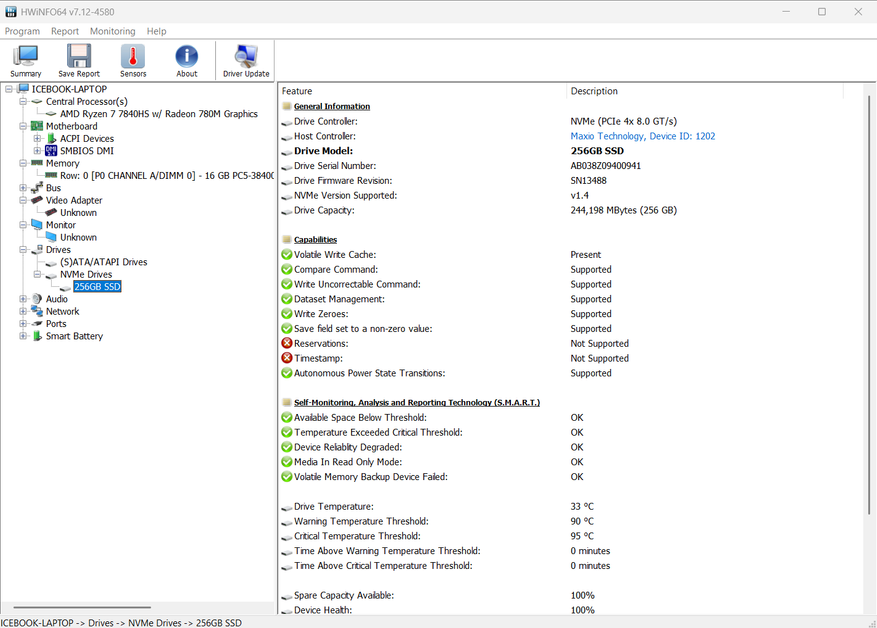Select the 256GB SSD tree item
This screenshot has width=877, height=628.
tap(97, 286)
